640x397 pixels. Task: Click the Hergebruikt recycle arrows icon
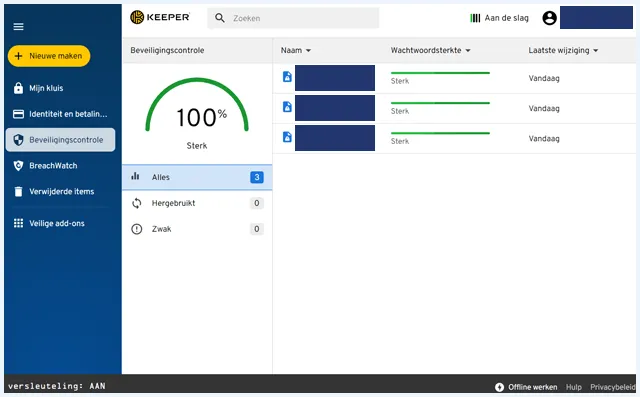137,203
